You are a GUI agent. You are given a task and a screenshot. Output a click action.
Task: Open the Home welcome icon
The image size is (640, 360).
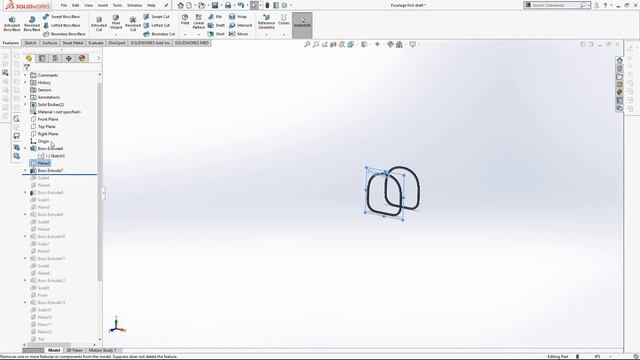pyautogui.click(x=180, y=5)
